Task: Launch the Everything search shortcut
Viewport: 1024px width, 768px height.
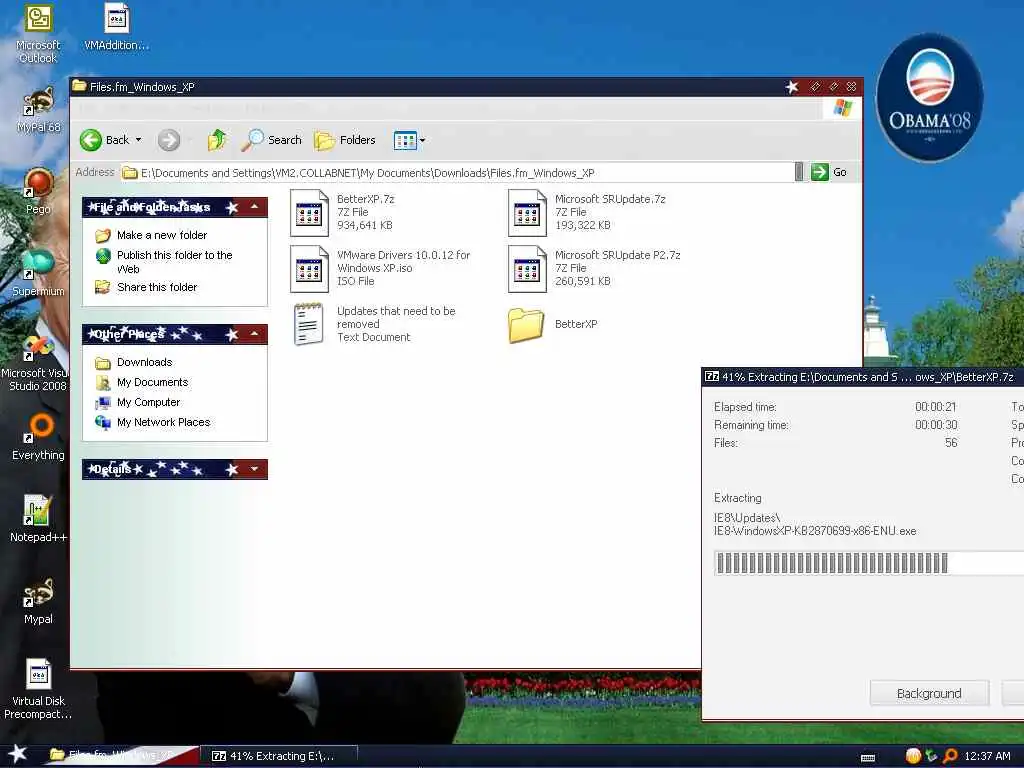Action: (38, 437)
